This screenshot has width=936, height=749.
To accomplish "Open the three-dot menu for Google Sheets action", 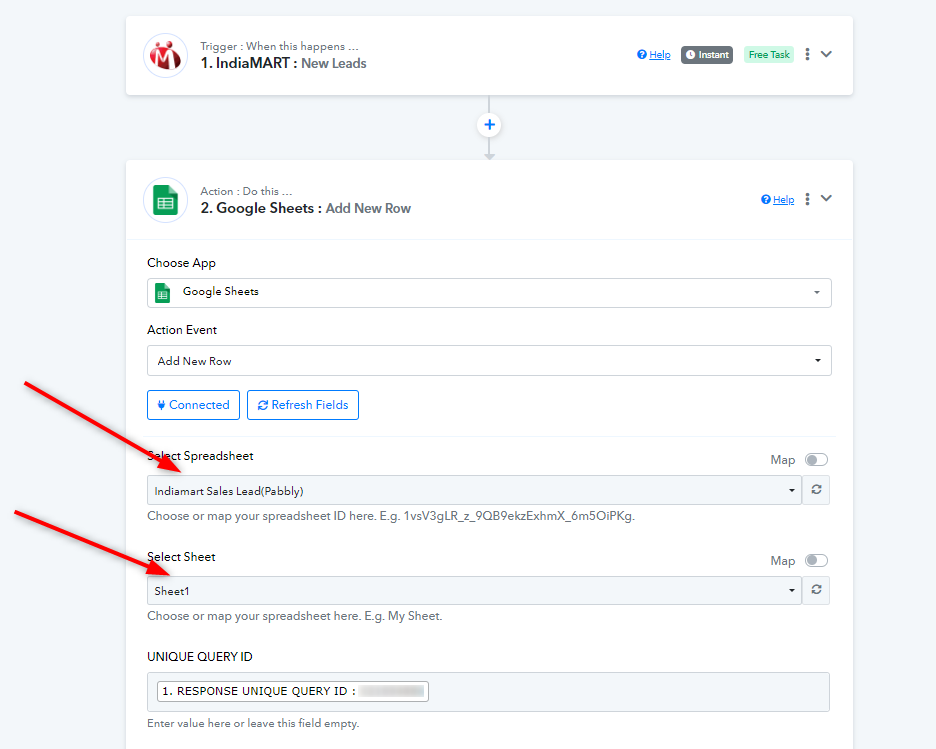I will click(807, 199).
